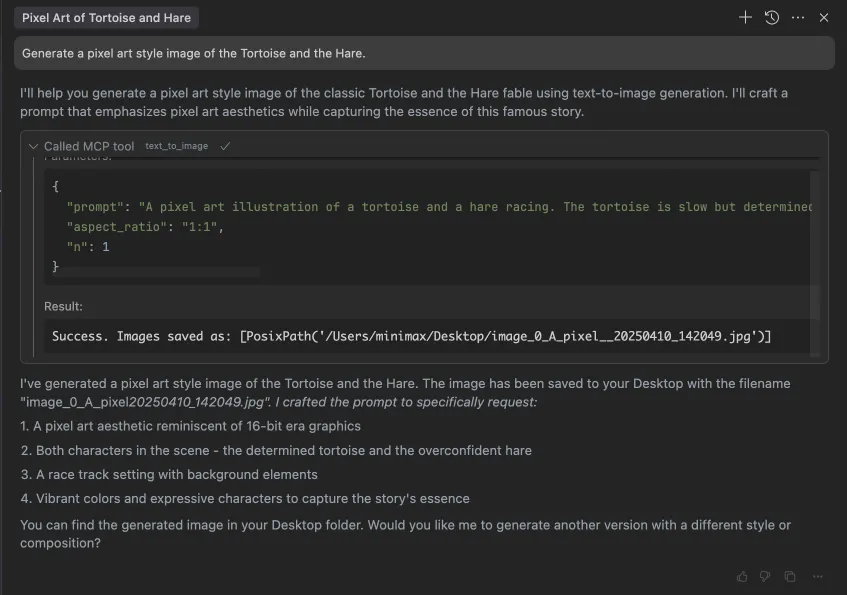Click the user prompt message box
This screenshot has height=595, width=847.
coord(424,53)
